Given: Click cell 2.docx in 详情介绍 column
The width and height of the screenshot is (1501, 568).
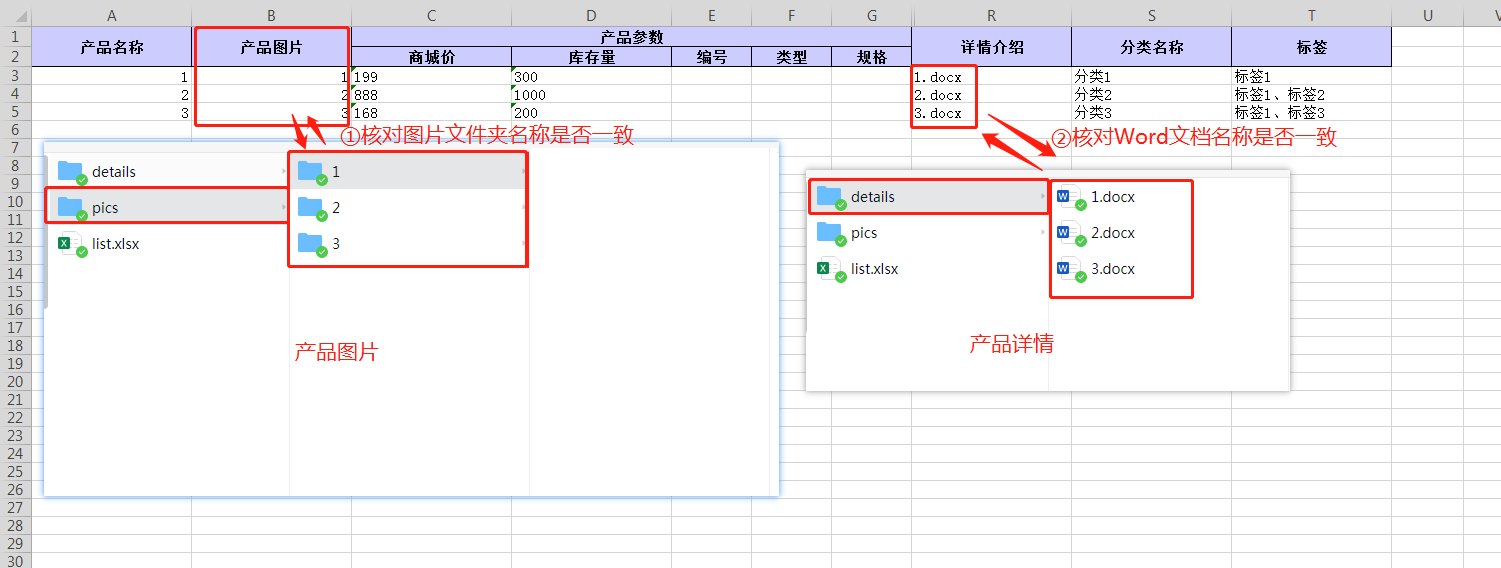Looking at the screenshot, I should coord(991,94).
